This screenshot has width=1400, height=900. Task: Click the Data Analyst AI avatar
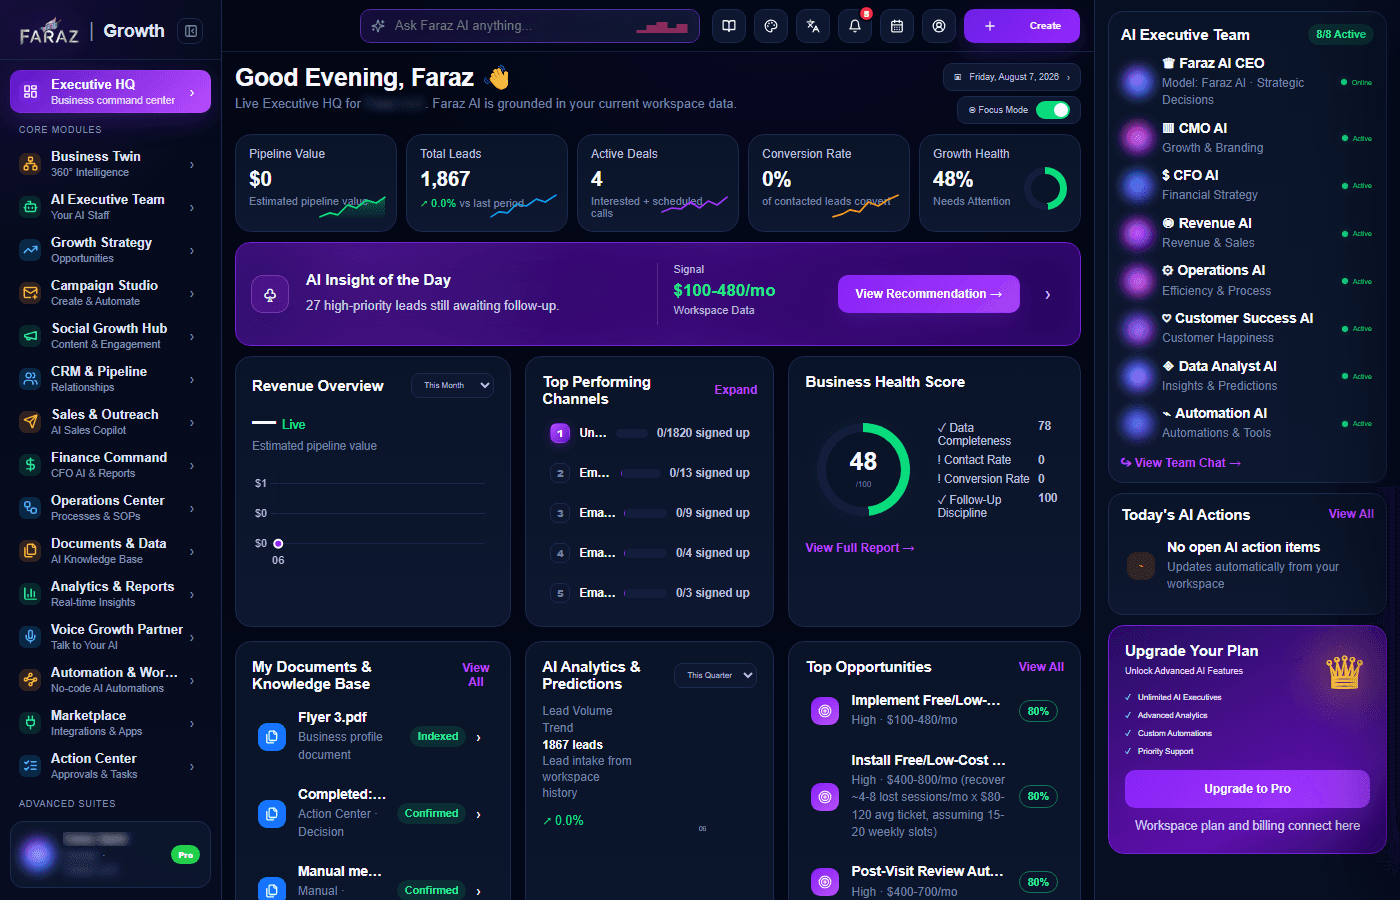[x=1138, y=376]
